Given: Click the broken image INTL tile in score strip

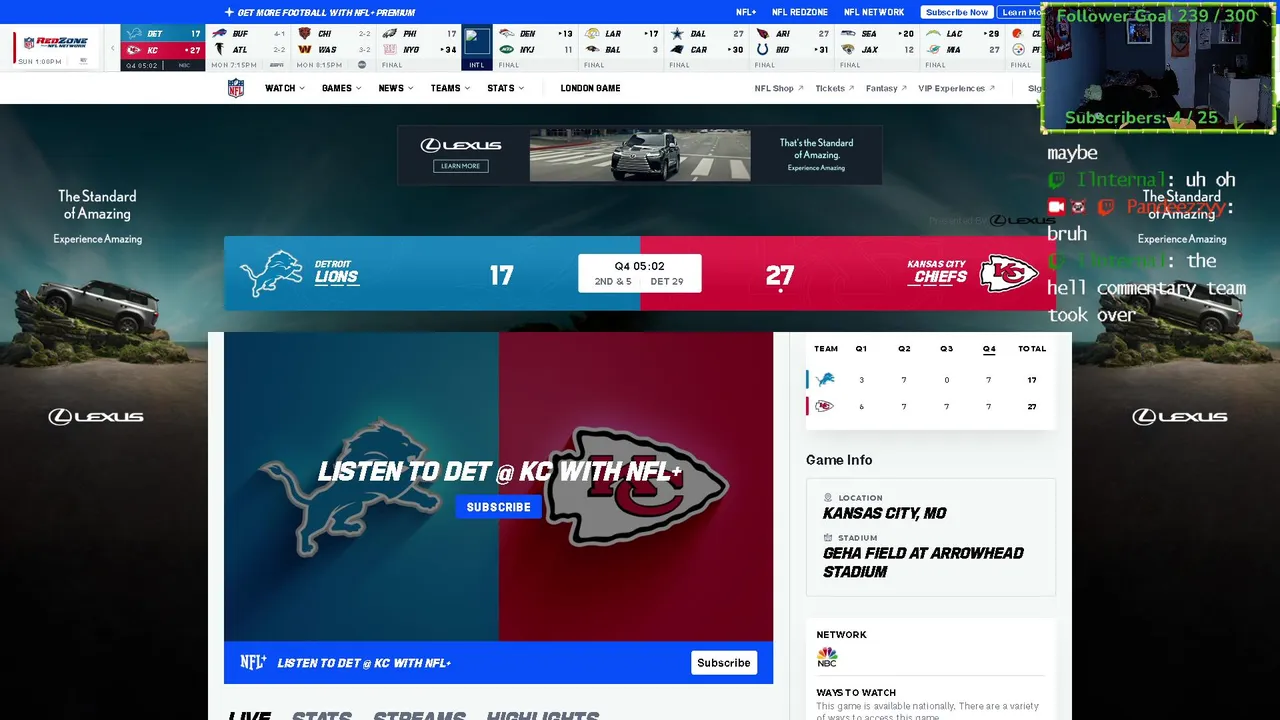Looking at the screenshot, I should point(477,47).
